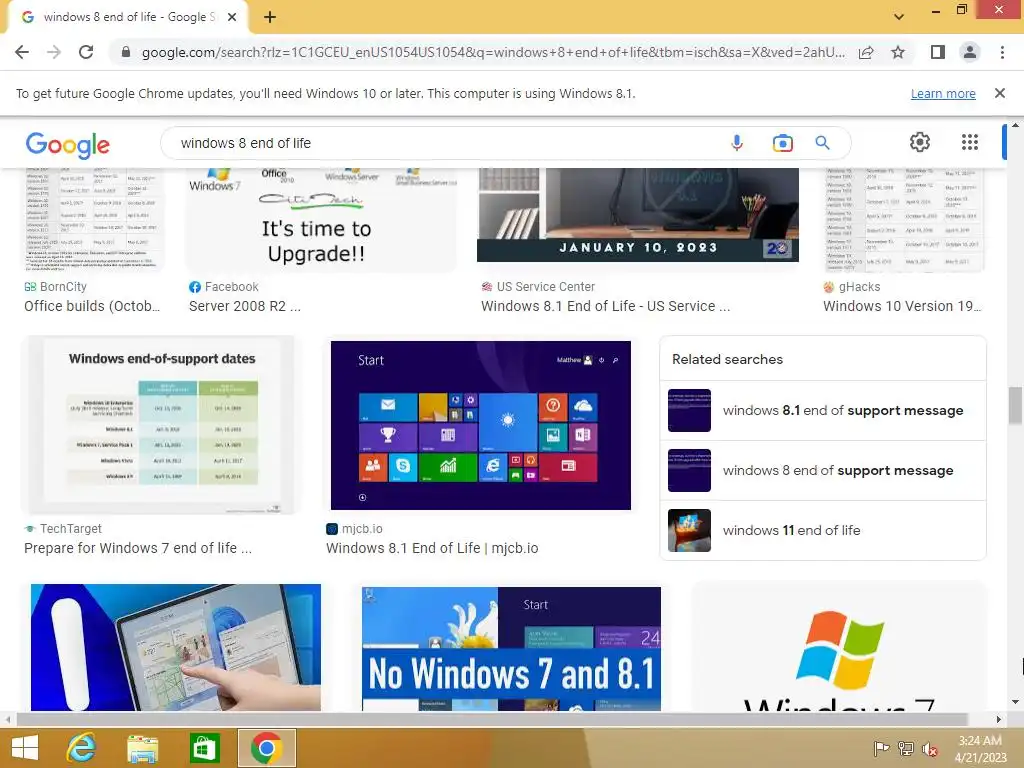This screenshot has width=1024, height=768.
Task: Click 'Windows 8.1 End of Life - US Service' title
Action: point(605,306)
